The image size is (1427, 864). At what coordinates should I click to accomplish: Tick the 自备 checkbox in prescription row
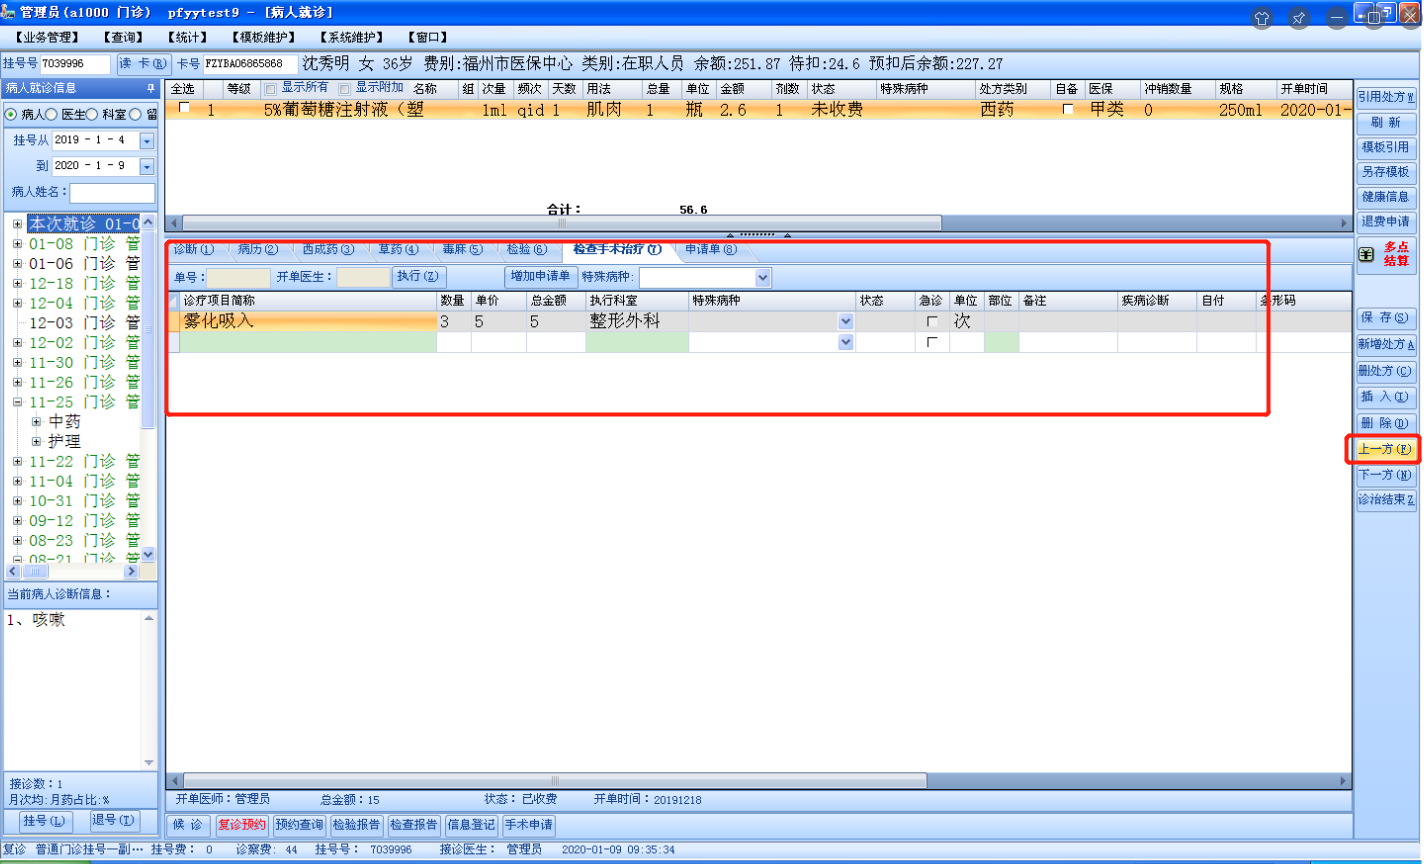(1068, 109)
